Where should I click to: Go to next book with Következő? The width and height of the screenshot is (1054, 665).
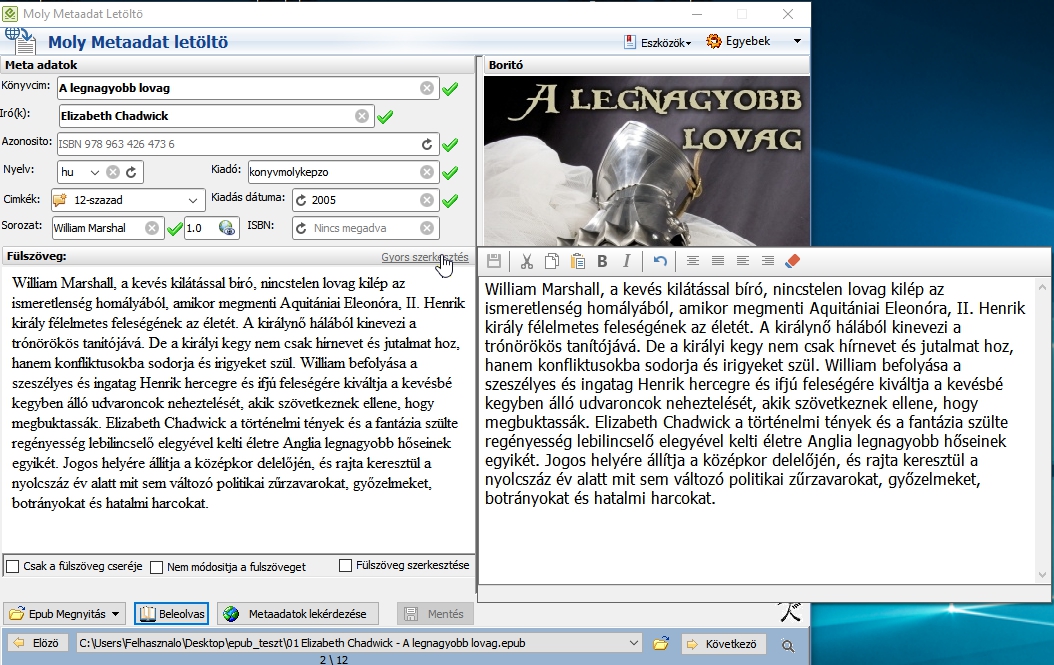click(x=724, y=644)
